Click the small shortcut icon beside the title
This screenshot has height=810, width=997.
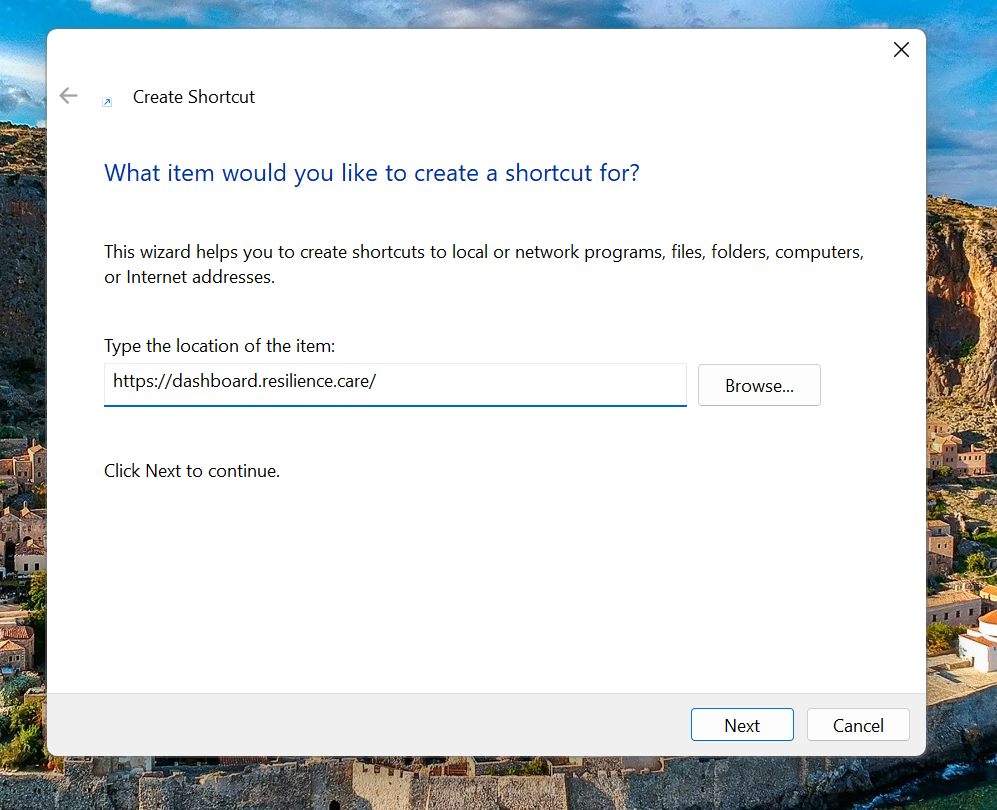[108, 101]
